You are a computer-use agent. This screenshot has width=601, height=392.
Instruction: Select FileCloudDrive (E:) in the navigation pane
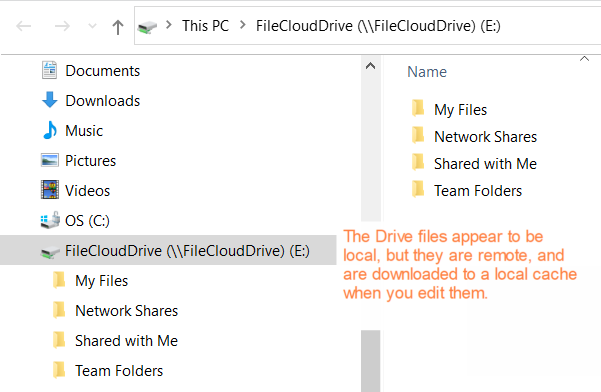pyautogui.click(x=187, y=251)
